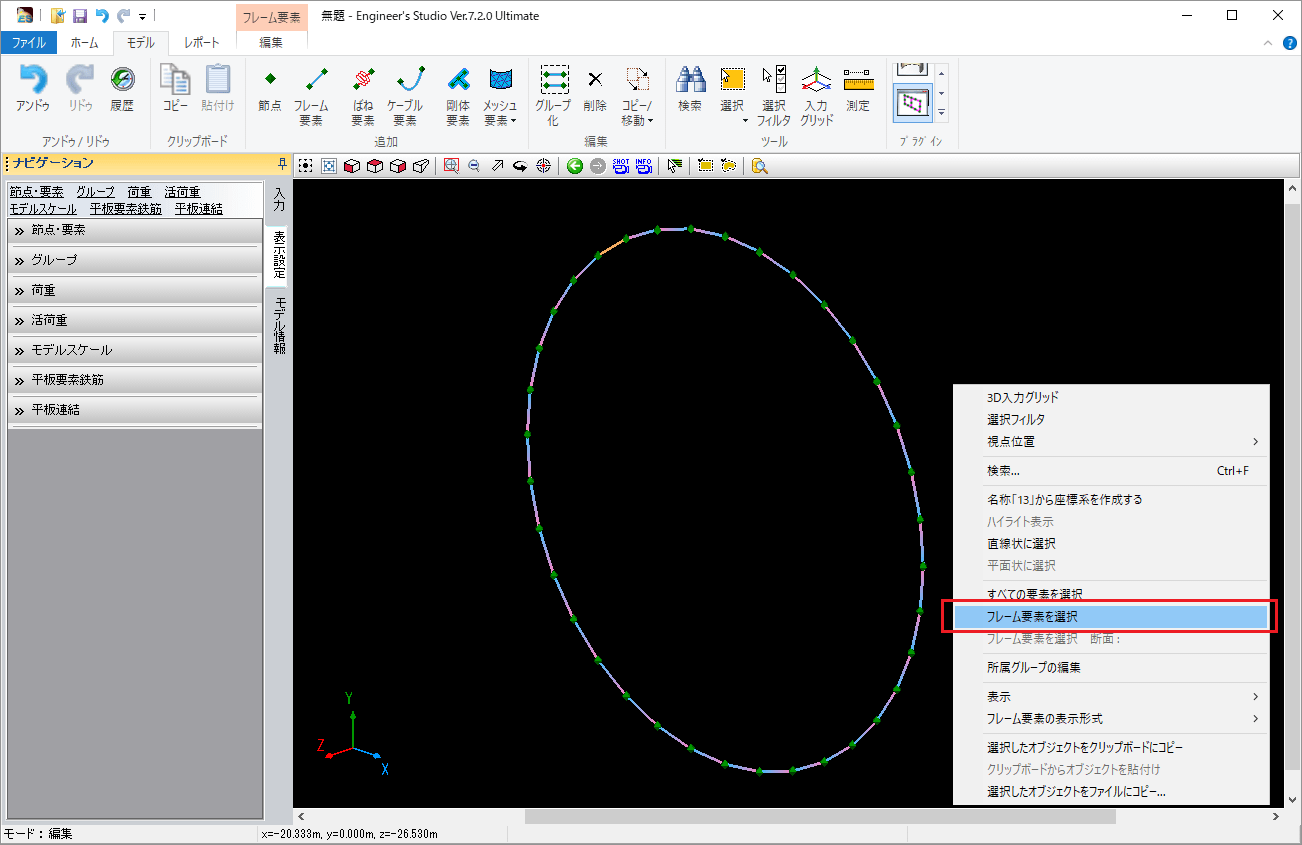Pin the ナビゲーション panel
Viewport: 1302px width, 845px height.
pyautogui.click(x=282, y=163)
